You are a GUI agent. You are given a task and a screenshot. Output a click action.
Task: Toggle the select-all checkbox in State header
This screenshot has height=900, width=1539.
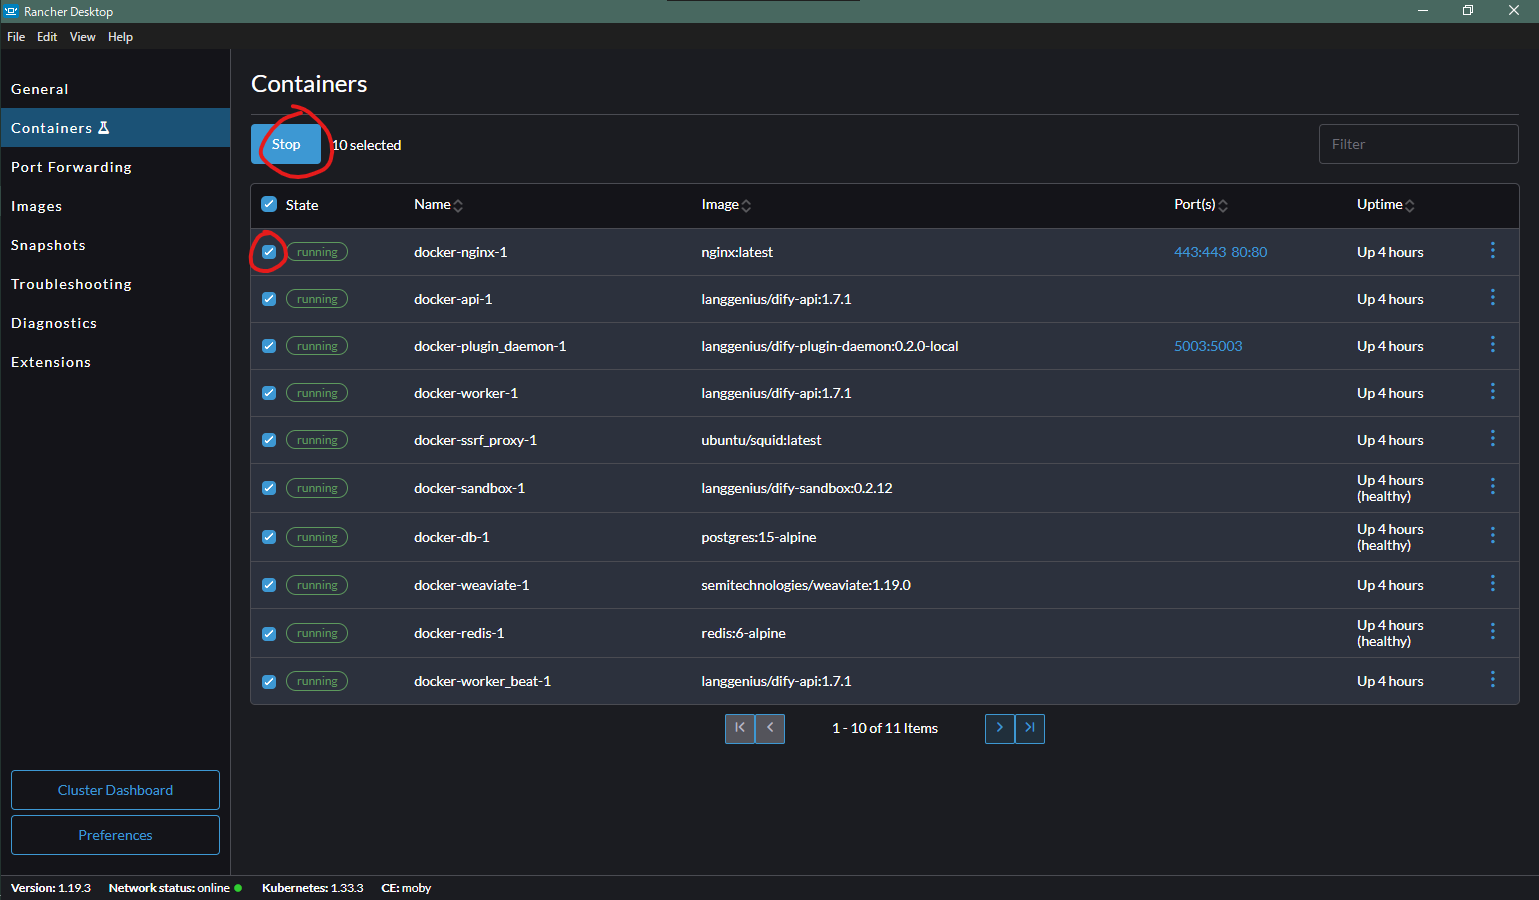269,204
